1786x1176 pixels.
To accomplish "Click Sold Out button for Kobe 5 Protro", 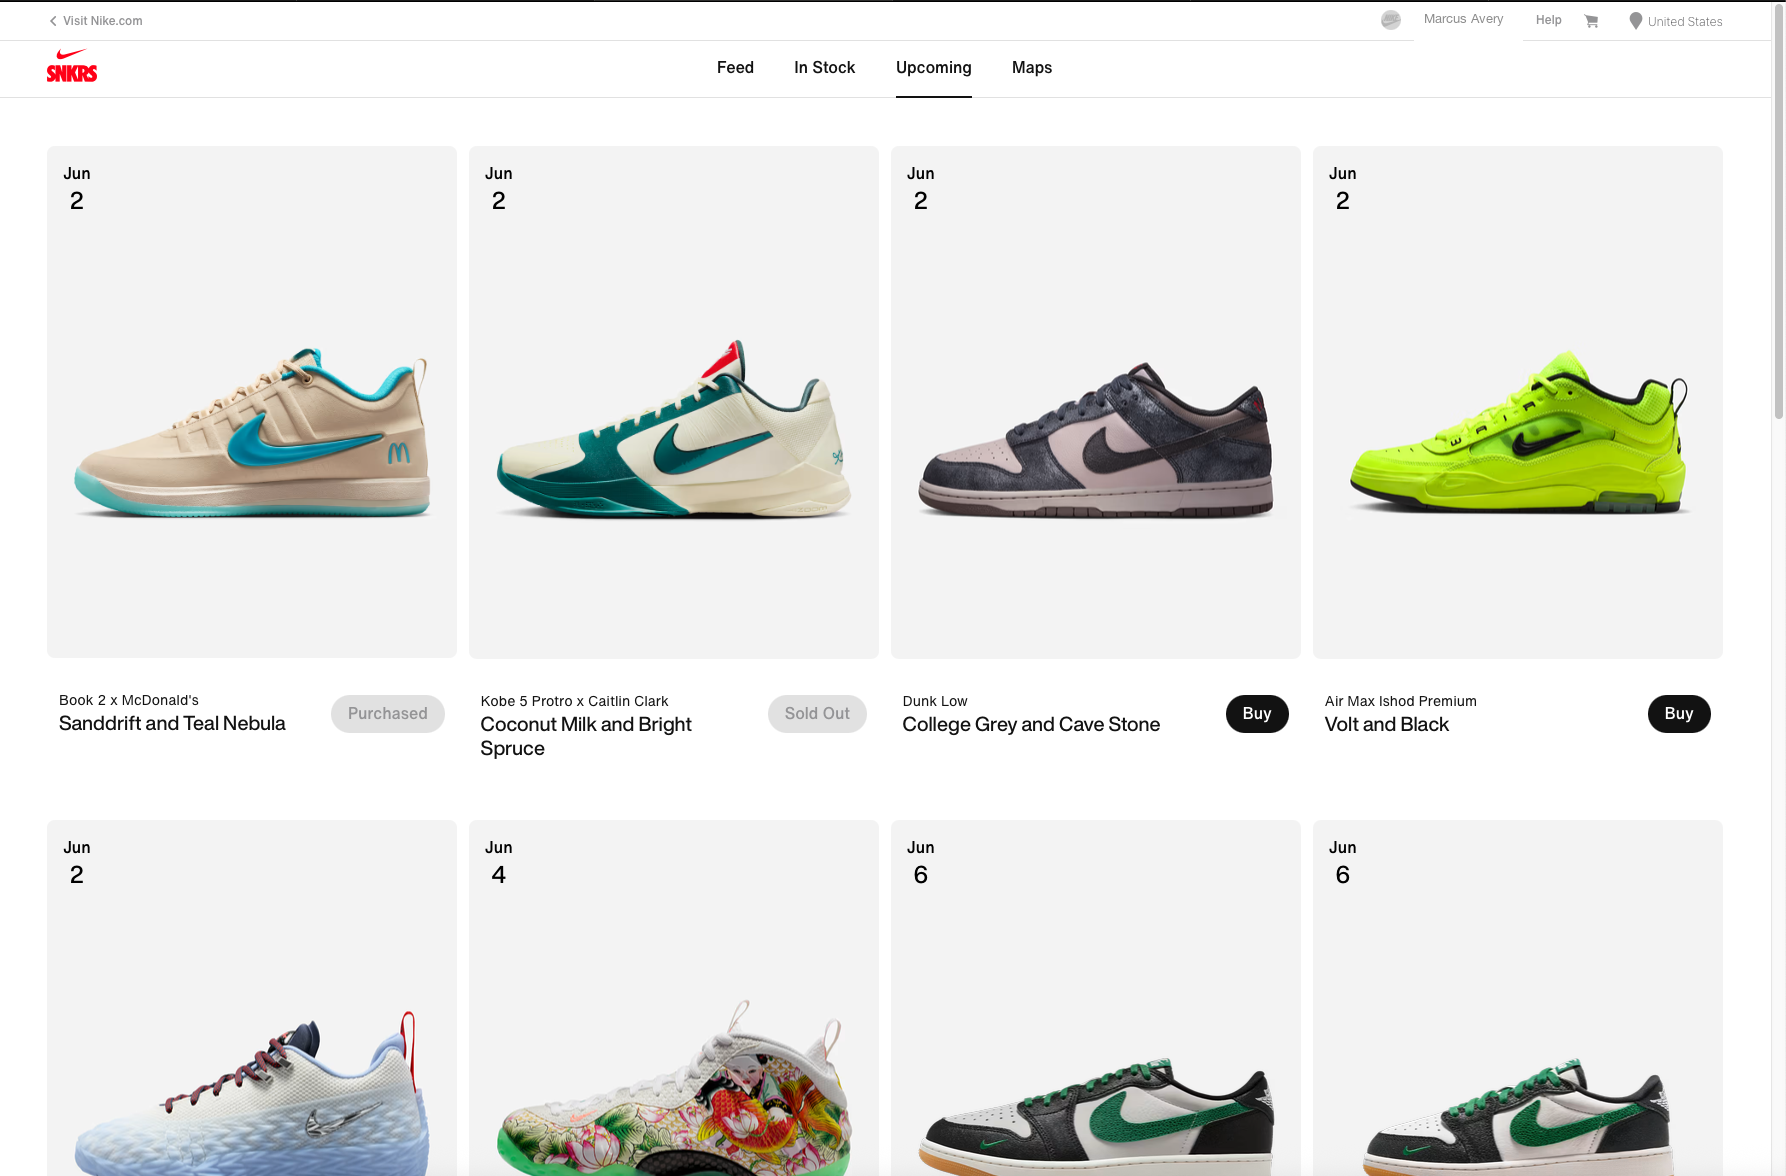I will (817, 714).
